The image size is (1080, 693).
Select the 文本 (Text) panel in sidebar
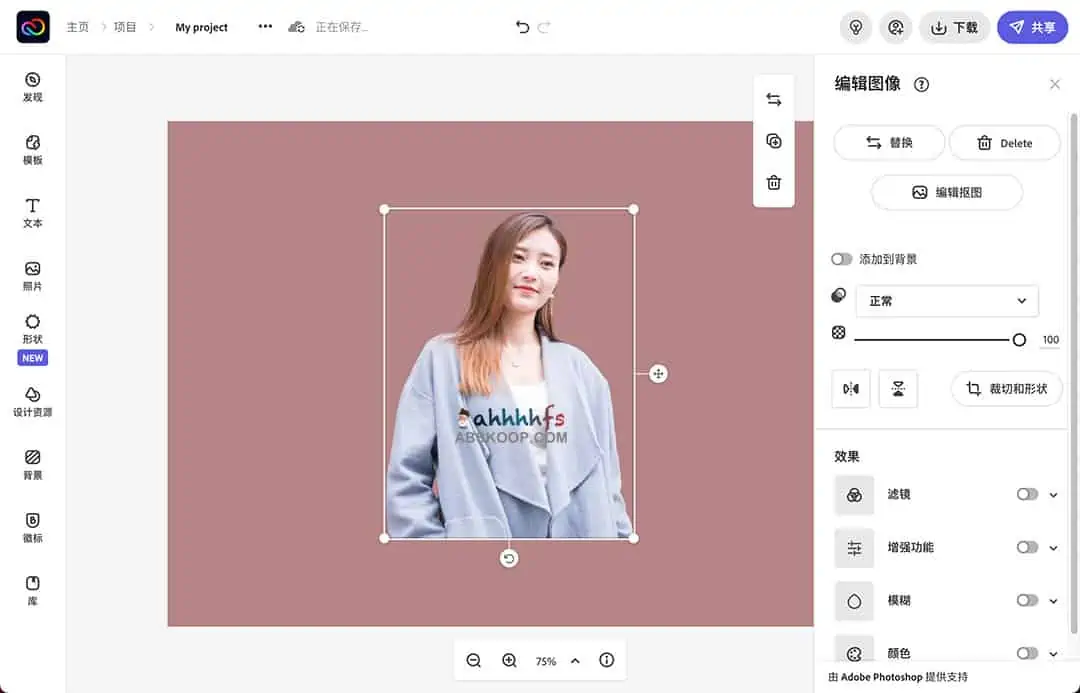[31, 213]
